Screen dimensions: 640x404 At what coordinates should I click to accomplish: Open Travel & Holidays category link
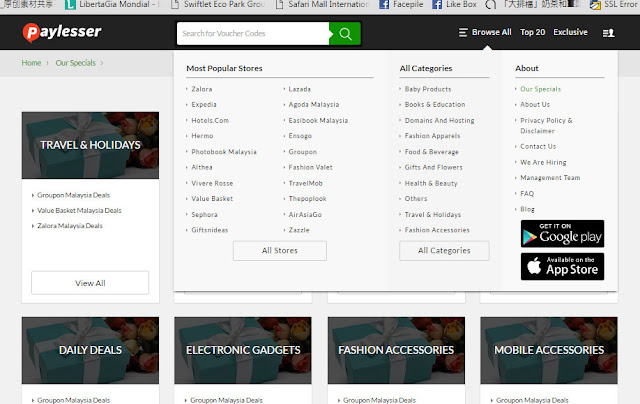tap(433, 215)
